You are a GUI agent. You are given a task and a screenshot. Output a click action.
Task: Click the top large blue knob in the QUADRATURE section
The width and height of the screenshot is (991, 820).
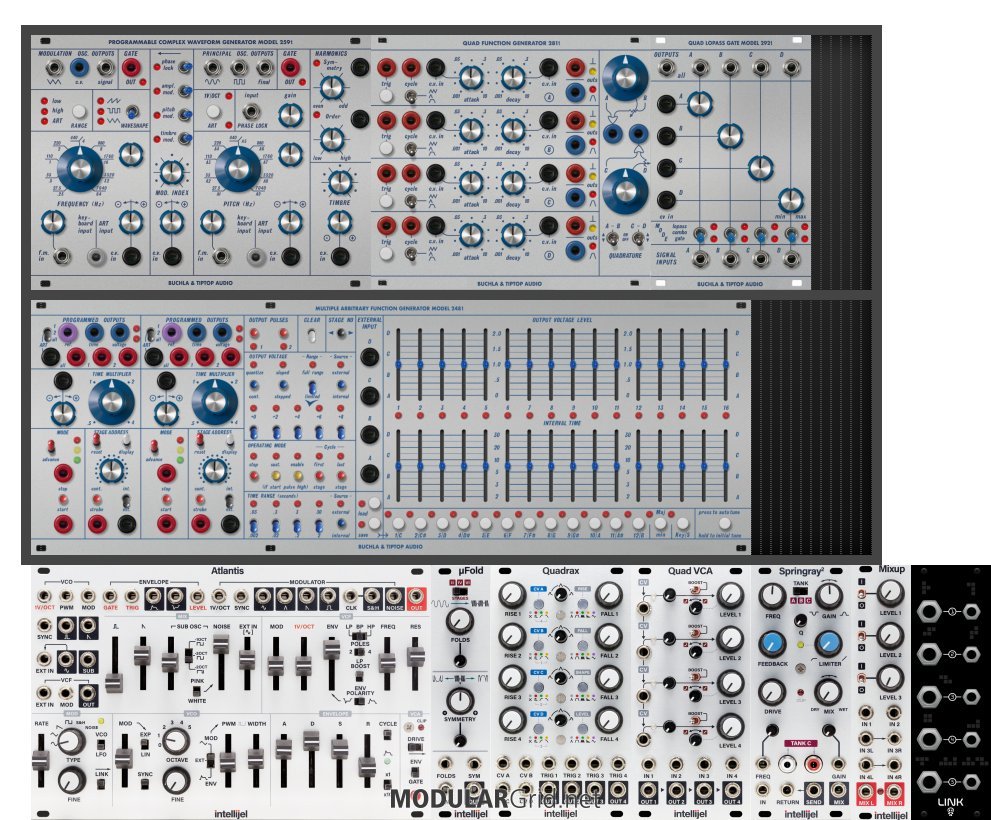coord(625,78)
